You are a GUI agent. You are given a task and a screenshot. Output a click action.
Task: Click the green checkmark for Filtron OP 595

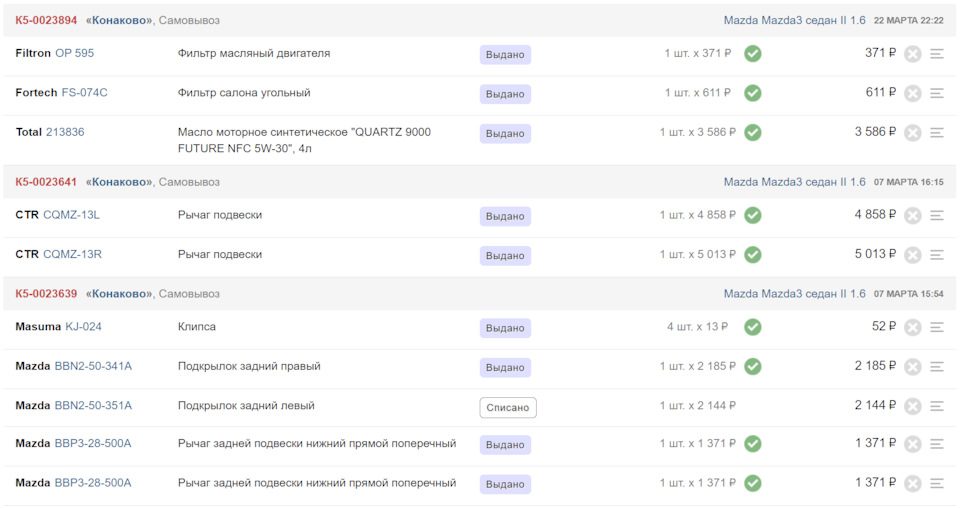[x=753, y=53]
